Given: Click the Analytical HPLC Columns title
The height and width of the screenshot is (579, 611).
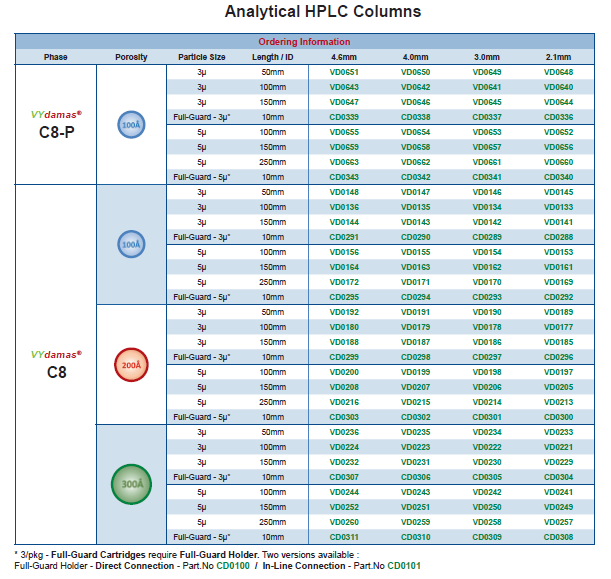Looking at the screenshot, I should tap(323, 11).
